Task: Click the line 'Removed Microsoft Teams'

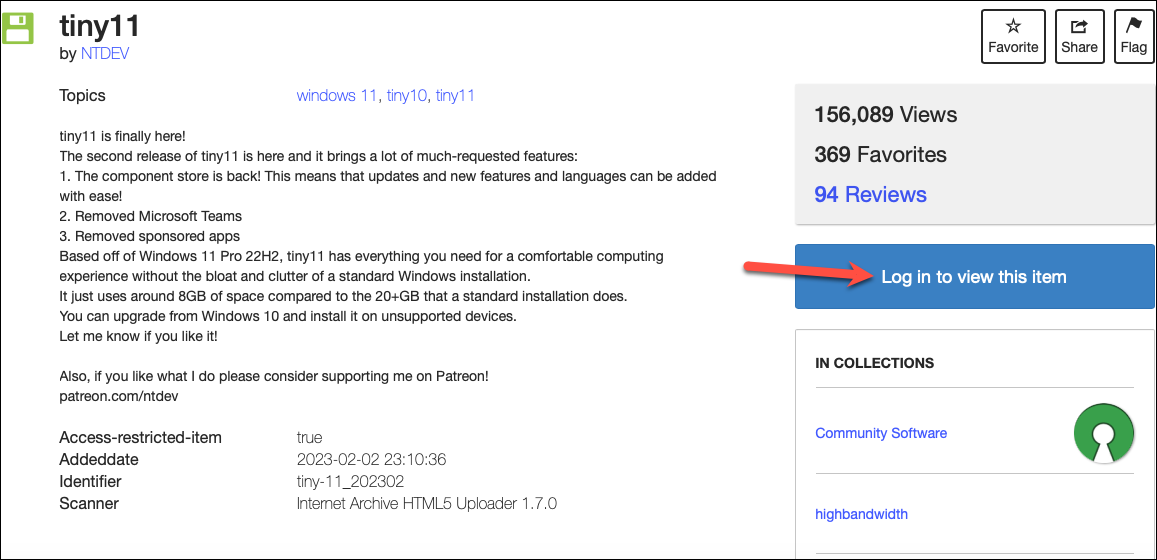Action: [x=151, y=217]
